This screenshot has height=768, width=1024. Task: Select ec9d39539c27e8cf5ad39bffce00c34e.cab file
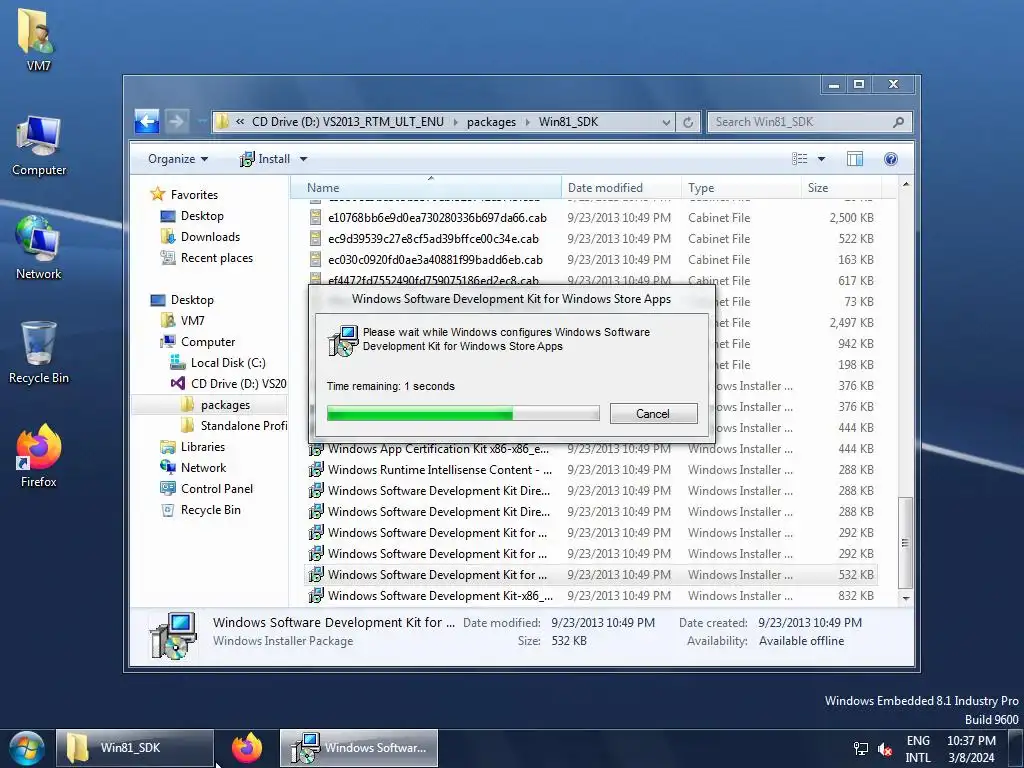[x=433, y=238]
